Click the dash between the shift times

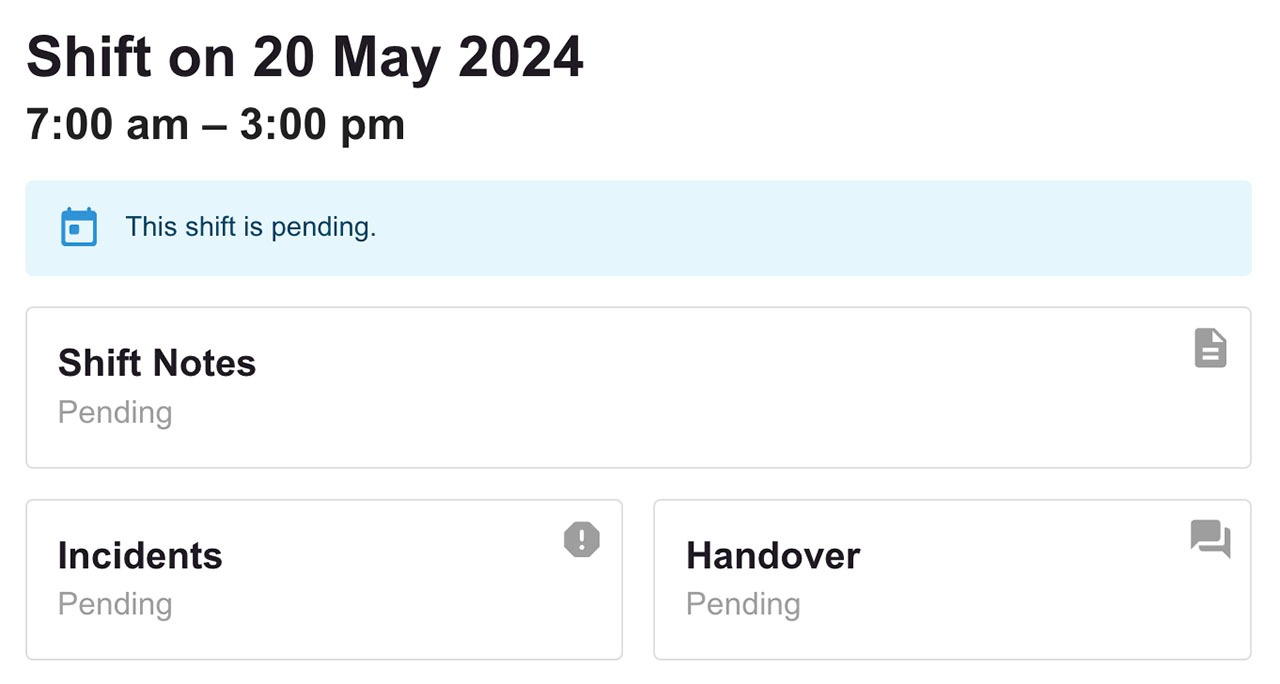[x=214, y=125]
